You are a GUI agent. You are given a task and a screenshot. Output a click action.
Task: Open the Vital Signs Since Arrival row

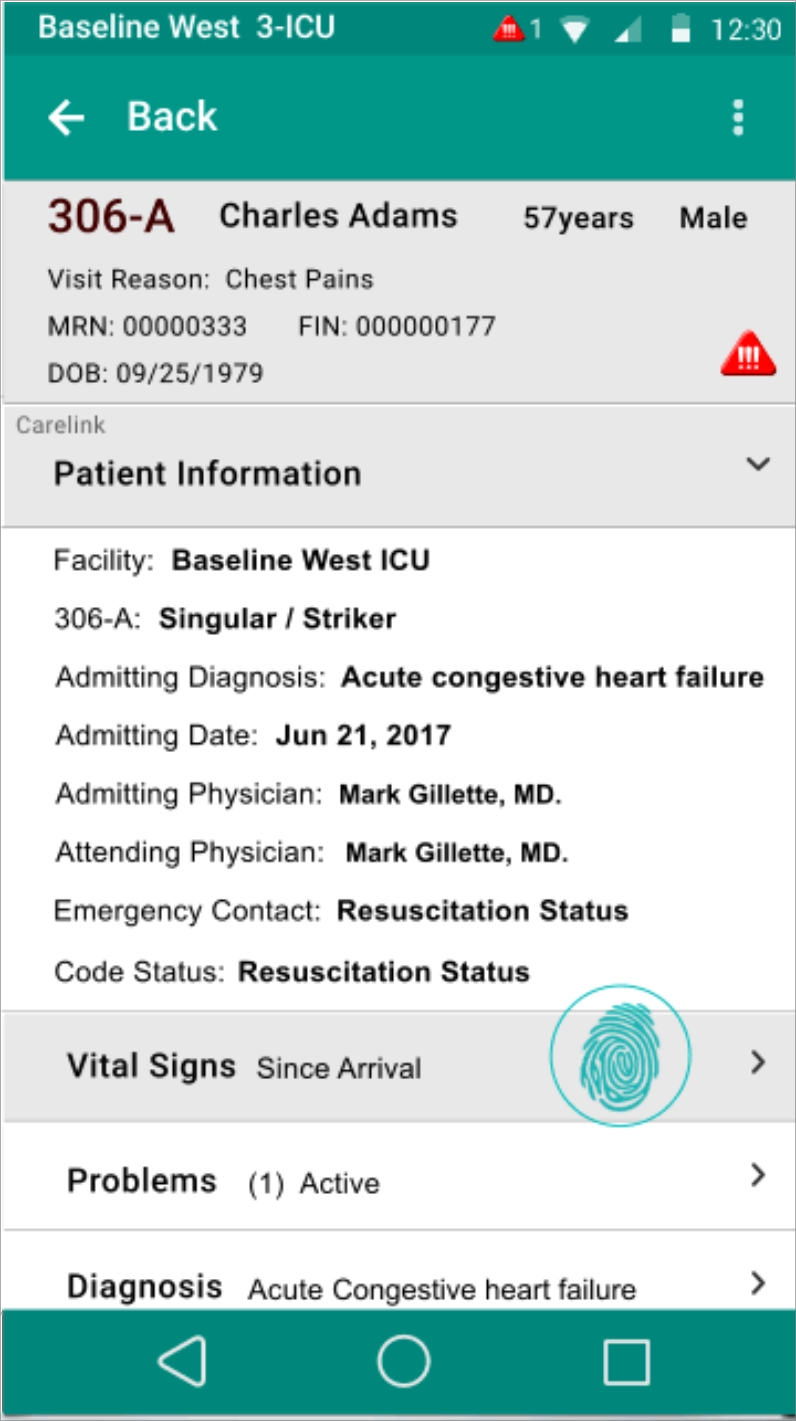(x=300, y=1066)
